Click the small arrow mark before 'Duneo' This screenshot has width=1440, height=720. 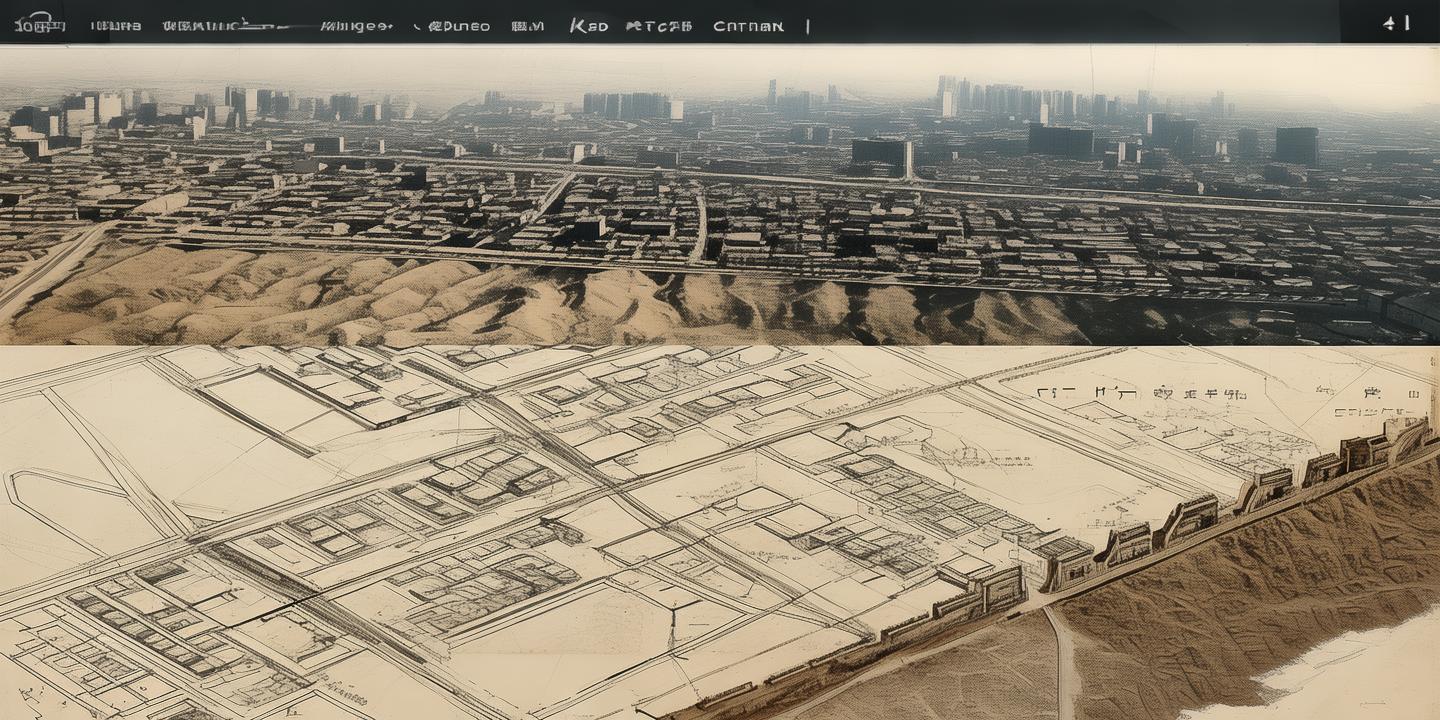point(419,26)
